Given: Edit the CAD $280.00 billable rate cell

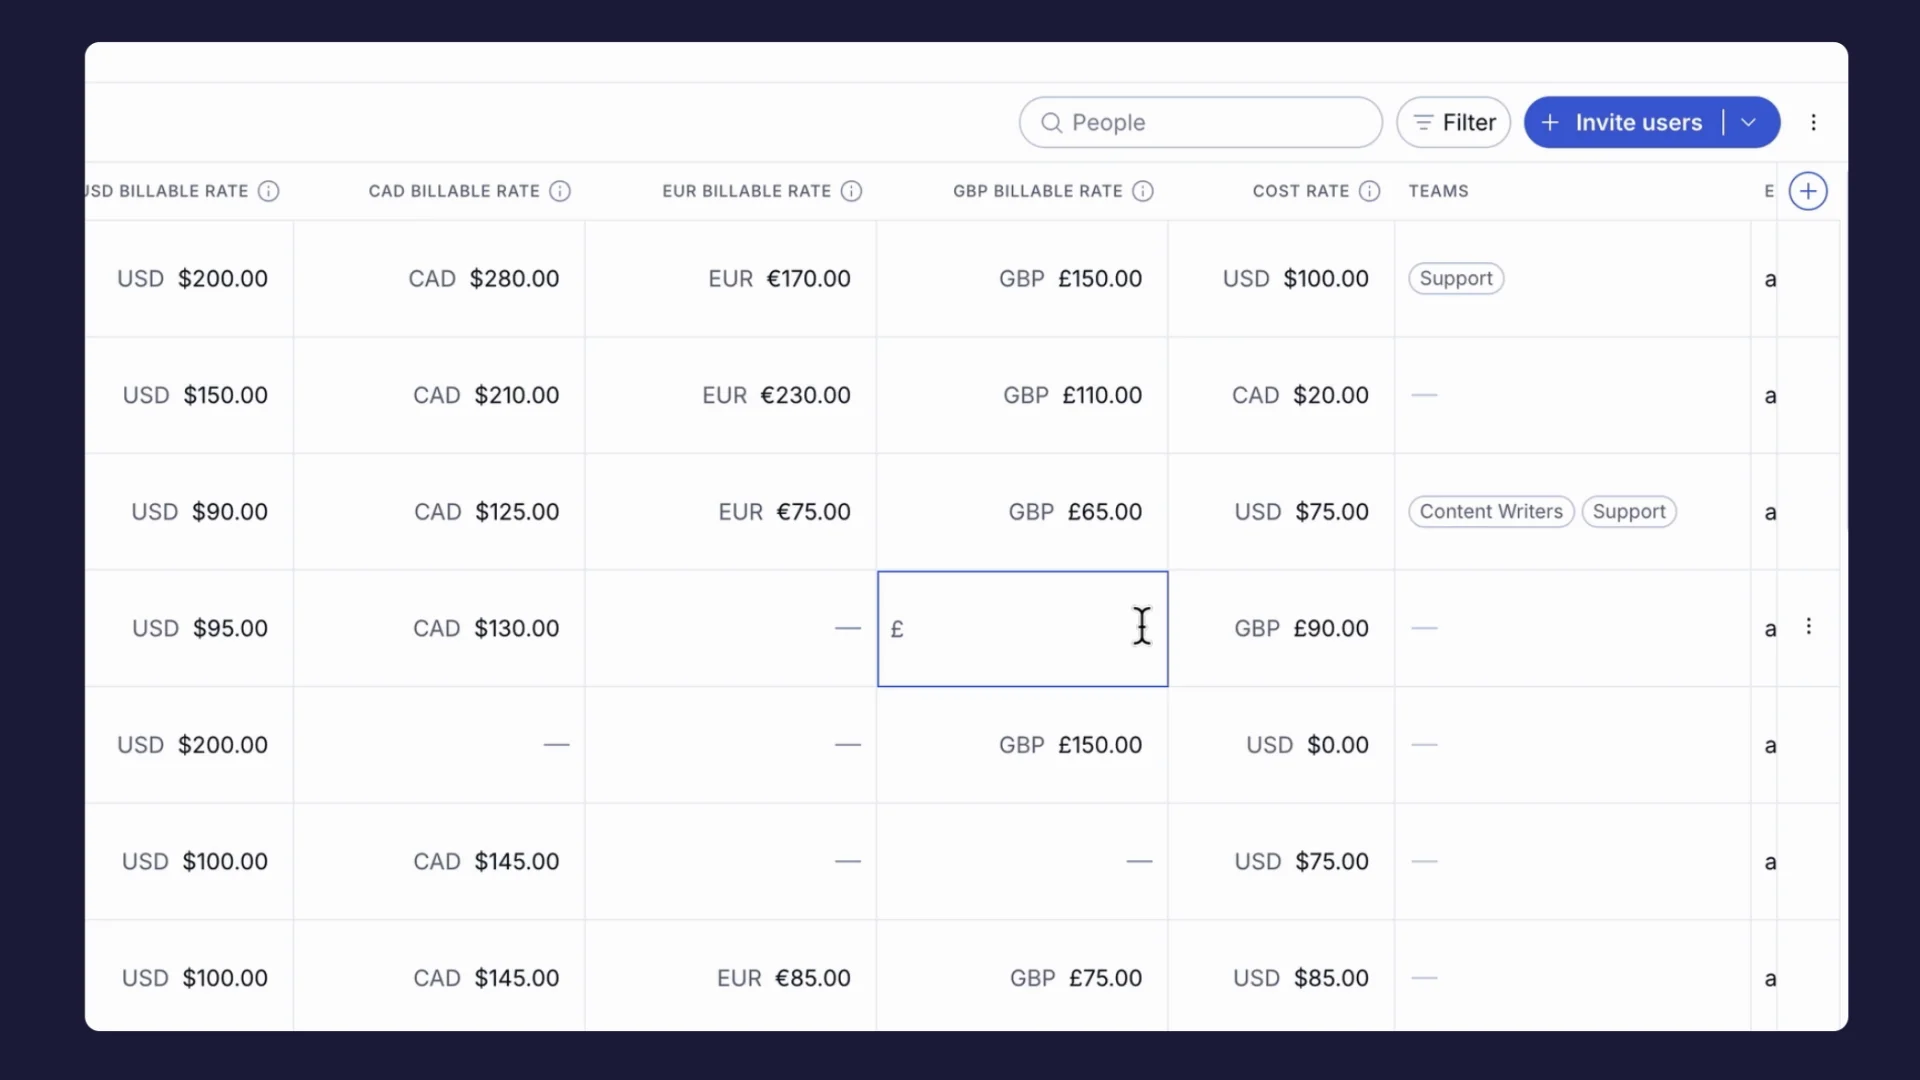Looking at the screenshot, I should tap(484, 279).
